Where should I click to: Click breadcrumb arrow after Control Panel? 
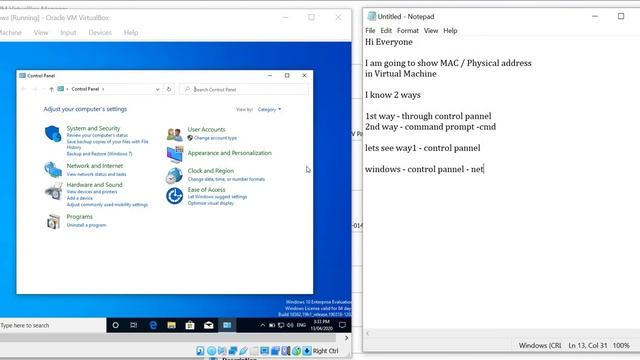[x=103, y=89]
